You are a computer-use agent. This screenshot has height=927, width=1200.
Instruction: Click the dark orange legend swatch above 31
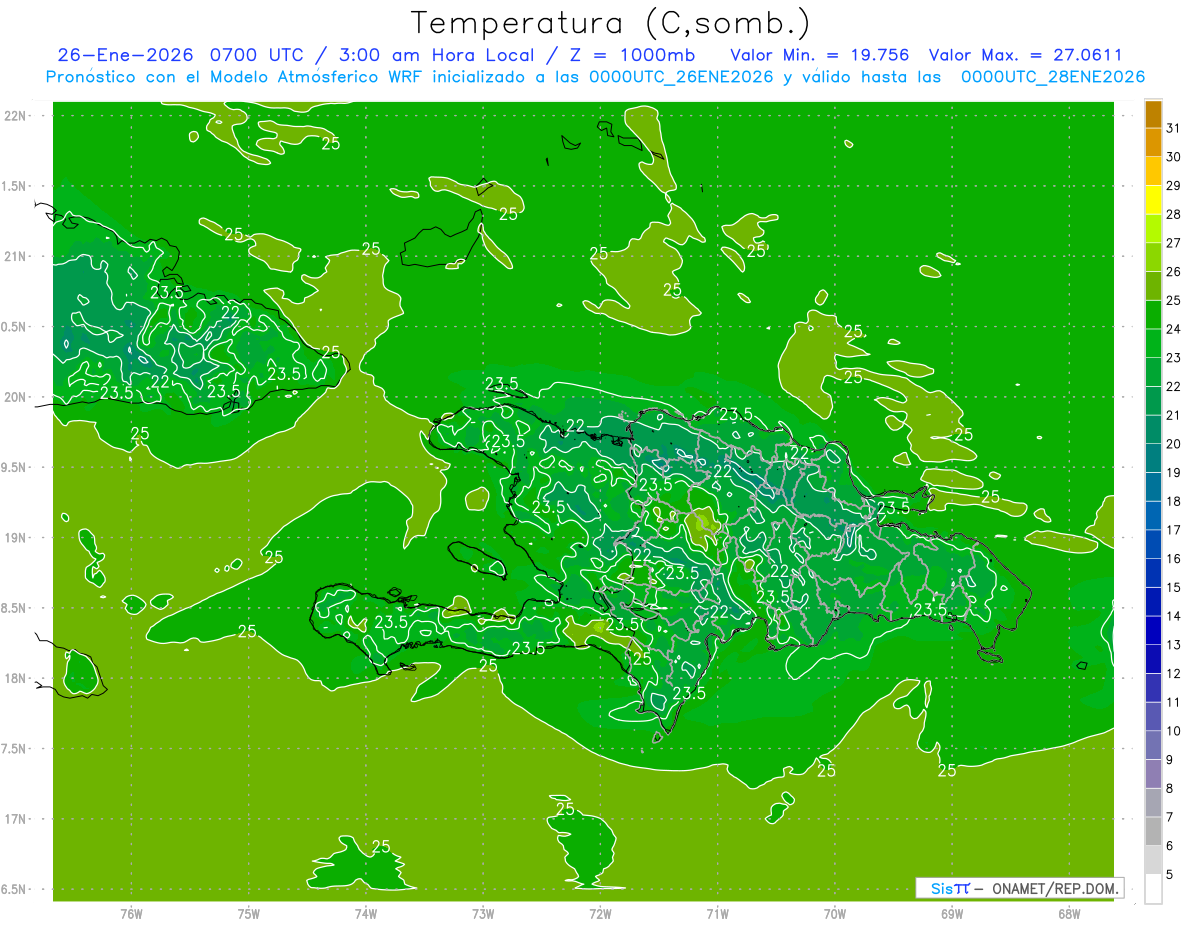coord(1153,115)
